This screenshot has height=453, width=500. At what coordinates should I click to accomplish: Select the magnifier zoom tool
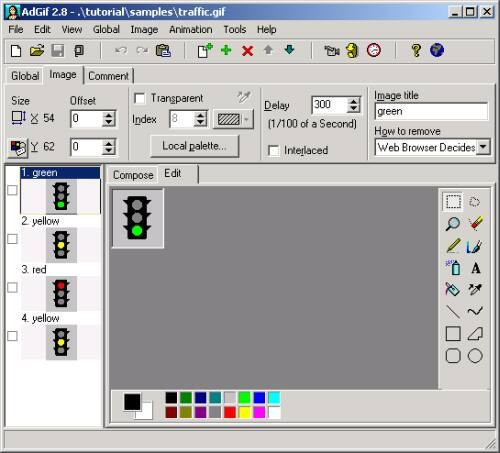tap(453, 224)
